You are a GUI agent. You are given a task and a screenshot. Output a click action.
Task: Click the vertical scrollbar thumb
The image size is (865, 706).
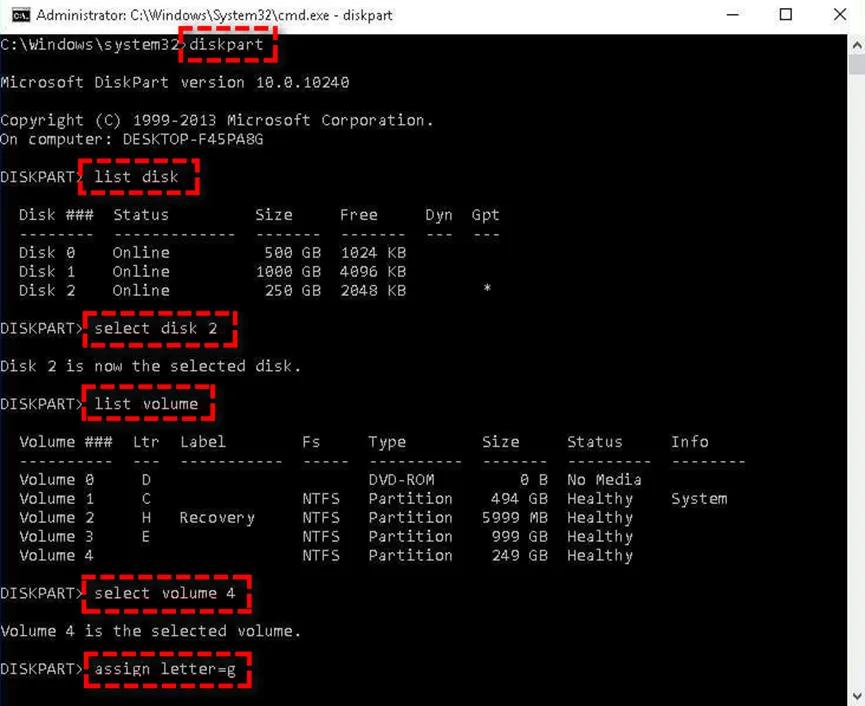coord(857,65)
